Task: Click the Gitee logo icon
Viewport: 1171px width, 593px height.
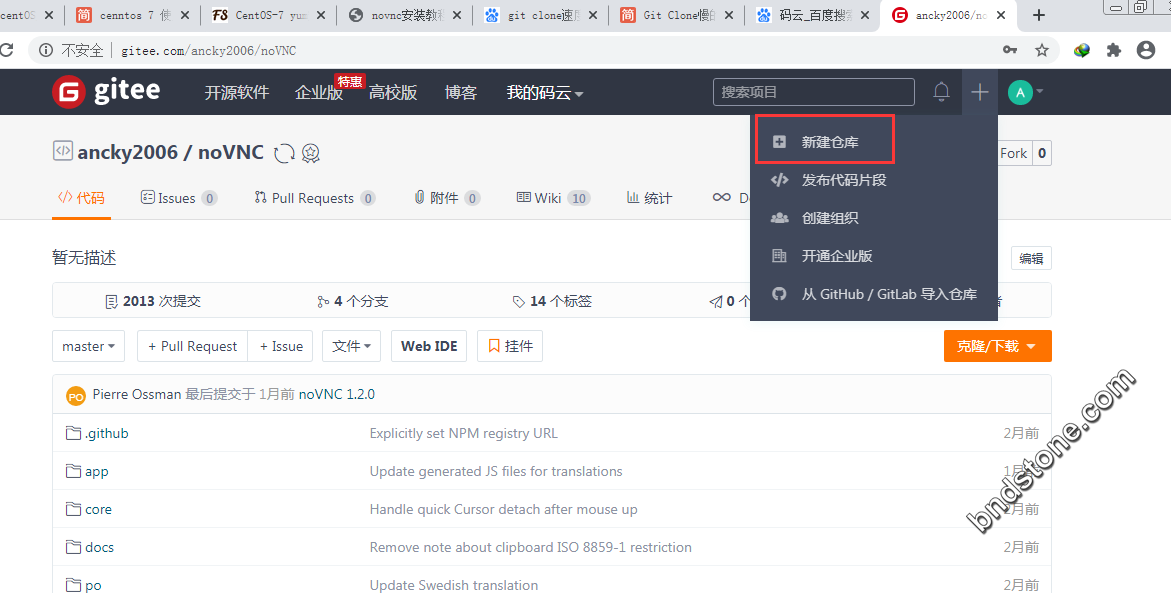Action: [69, 92]
